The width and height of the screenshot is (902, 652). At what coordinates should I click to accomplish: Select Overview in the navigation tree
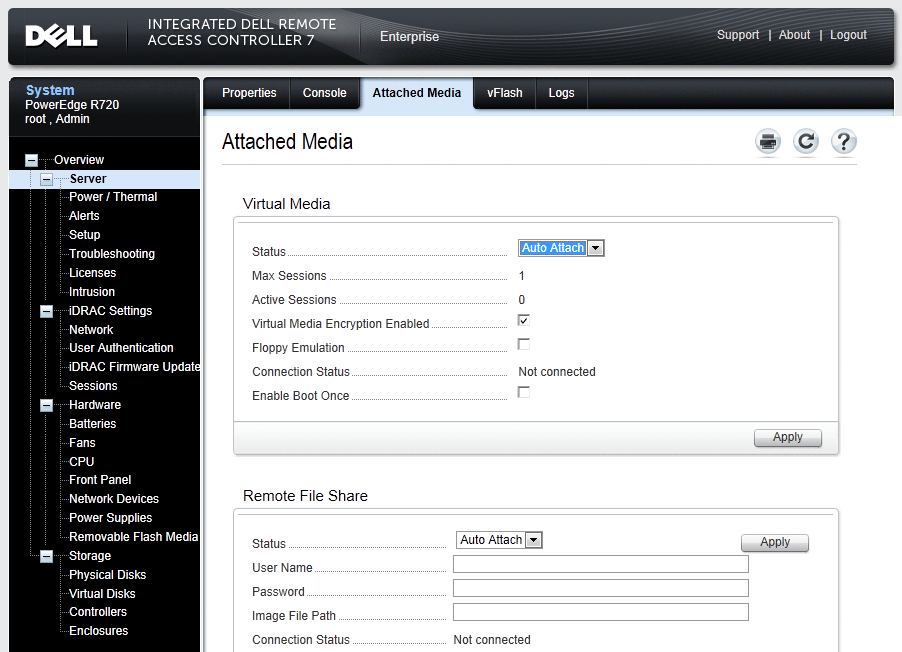[79, 160]
